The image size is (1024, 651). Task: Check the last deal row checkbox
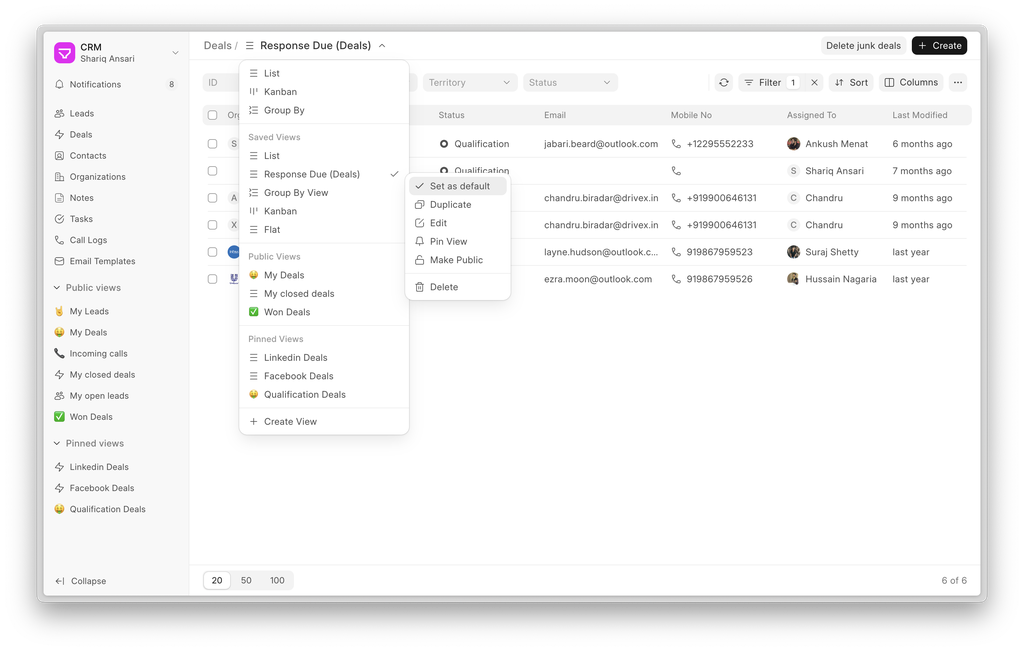click(x=212, y=279)
